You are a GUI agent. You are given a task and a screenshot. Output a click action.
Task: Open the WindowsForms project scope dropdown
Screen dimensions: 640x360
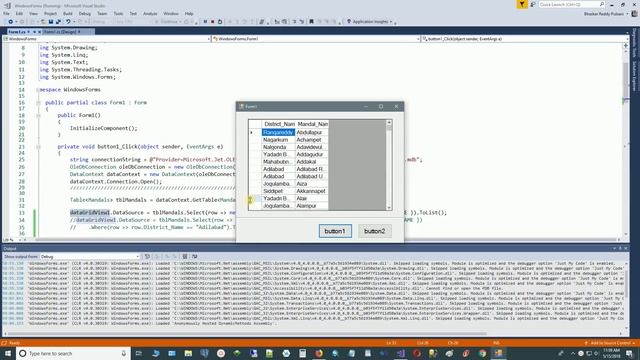coord(107,39)
